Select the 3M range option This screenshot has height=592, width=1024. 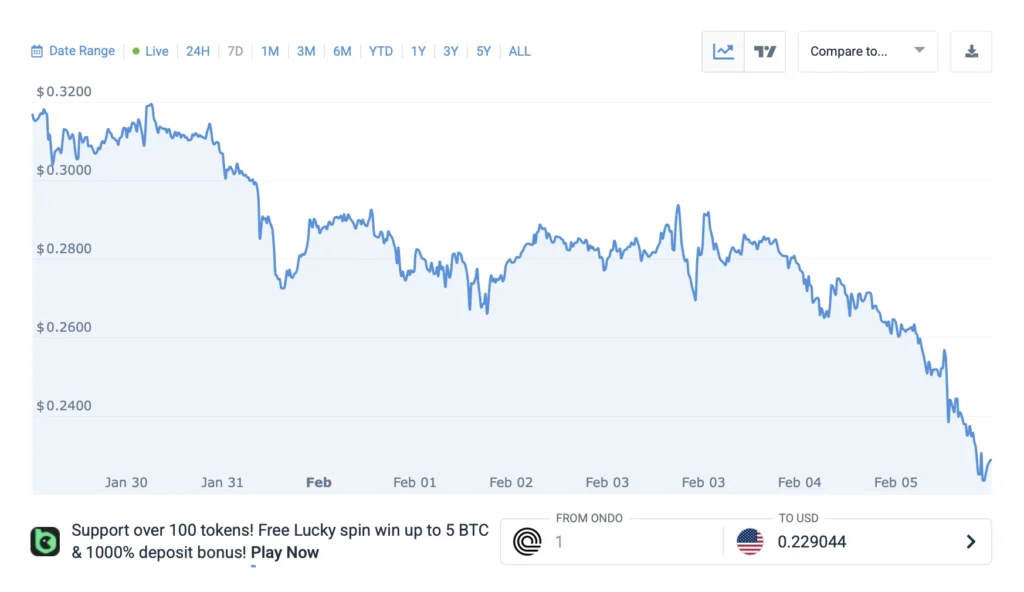(x=305, y=51)
